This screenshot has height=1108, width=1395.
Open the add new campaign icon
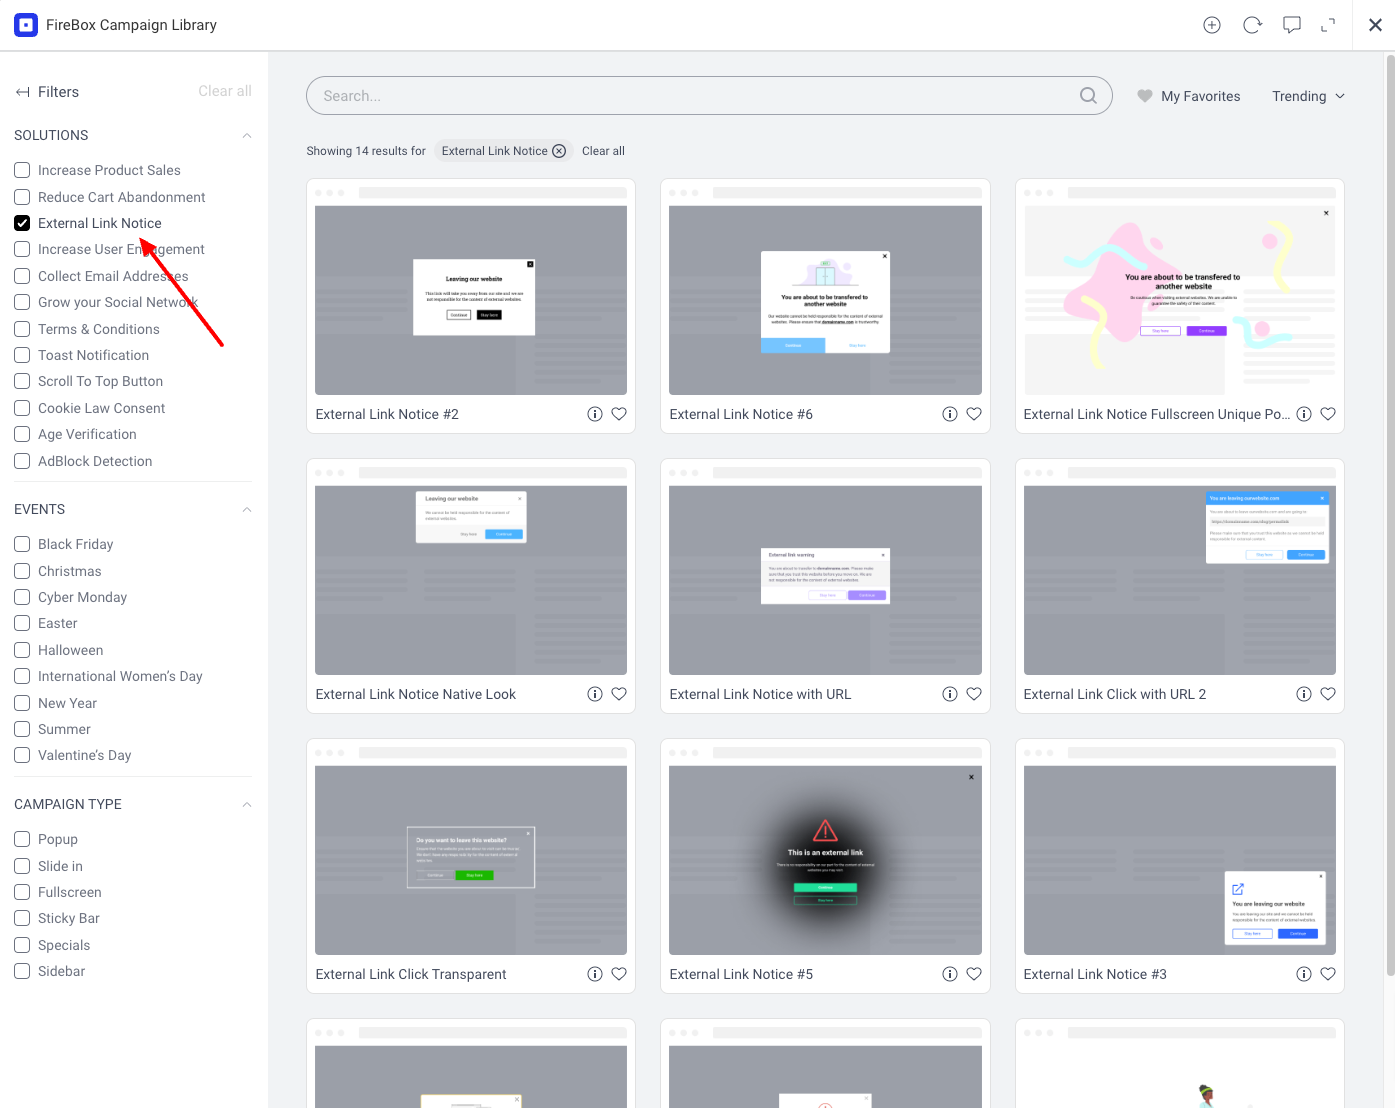pos(1211,24)
